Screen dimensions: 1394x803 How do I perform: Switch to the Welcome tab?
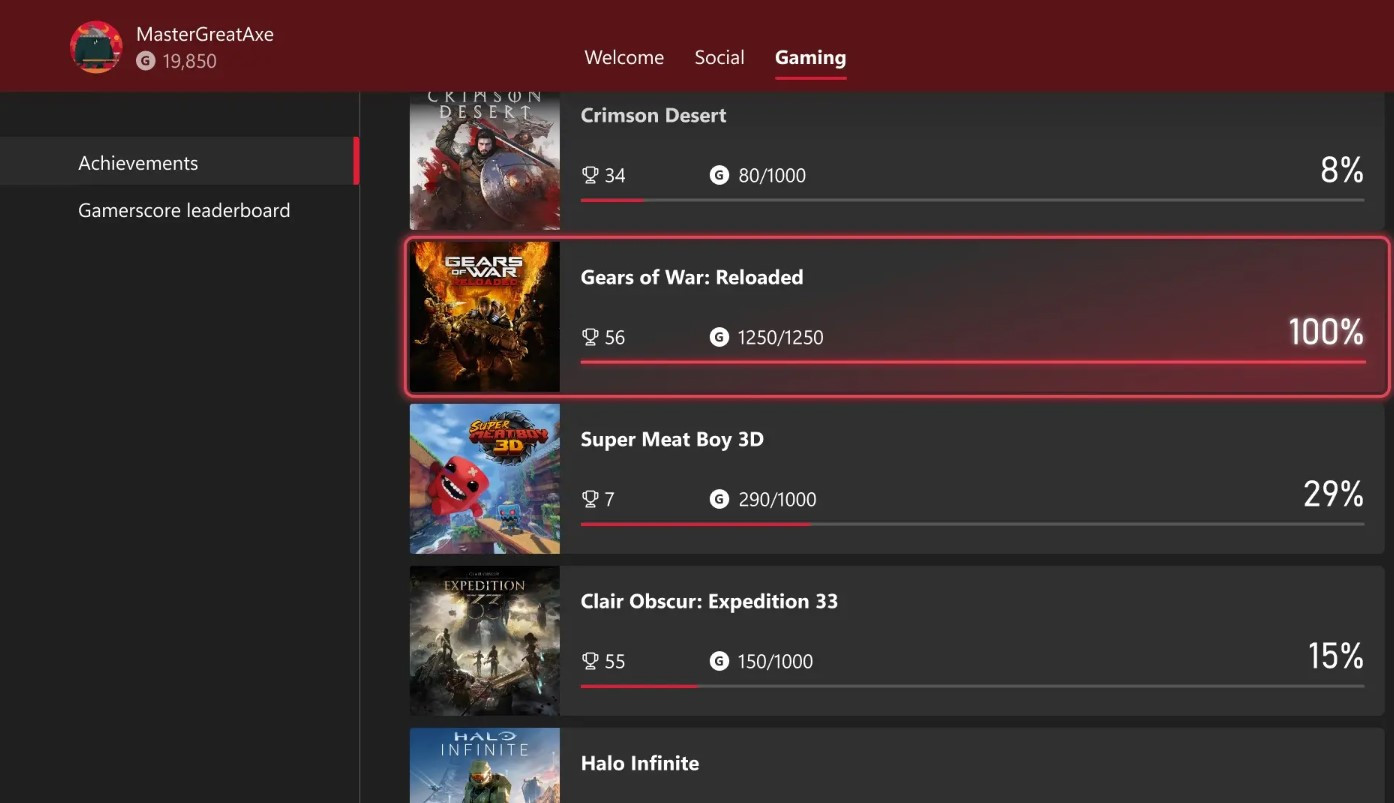[x=624, y=57]
